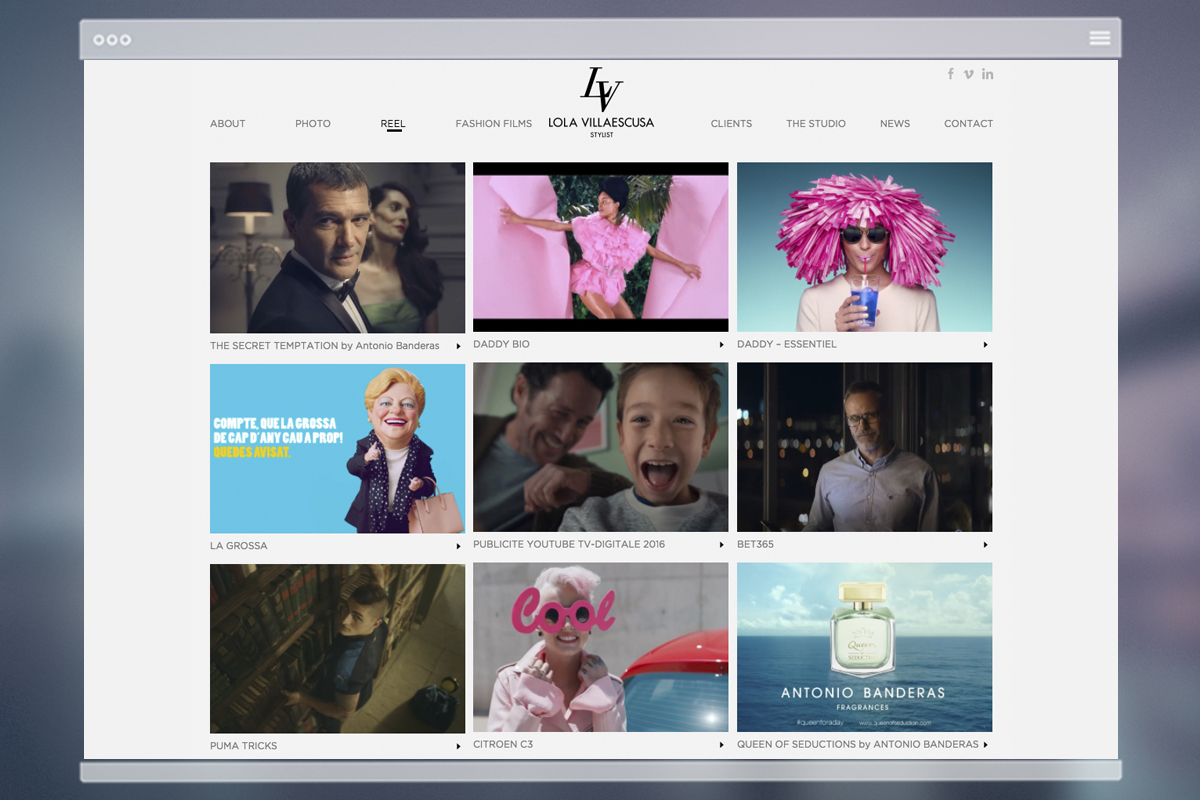The width and height of the screenshot is (1200, 800).
Task: Open The Secret Temptation by Antonio Banderas title
Action: pyautogui.click(x=325, y=346)
